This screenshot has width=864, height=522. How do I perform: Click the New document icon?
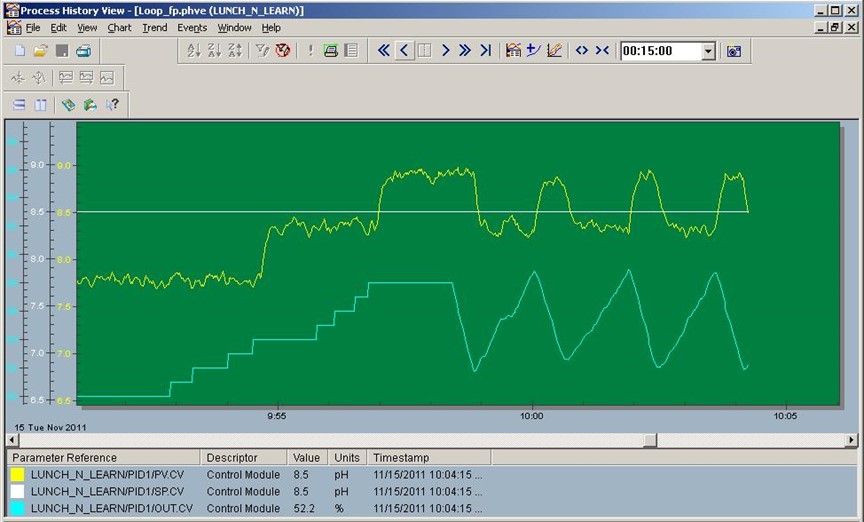(x=20, y=51)
